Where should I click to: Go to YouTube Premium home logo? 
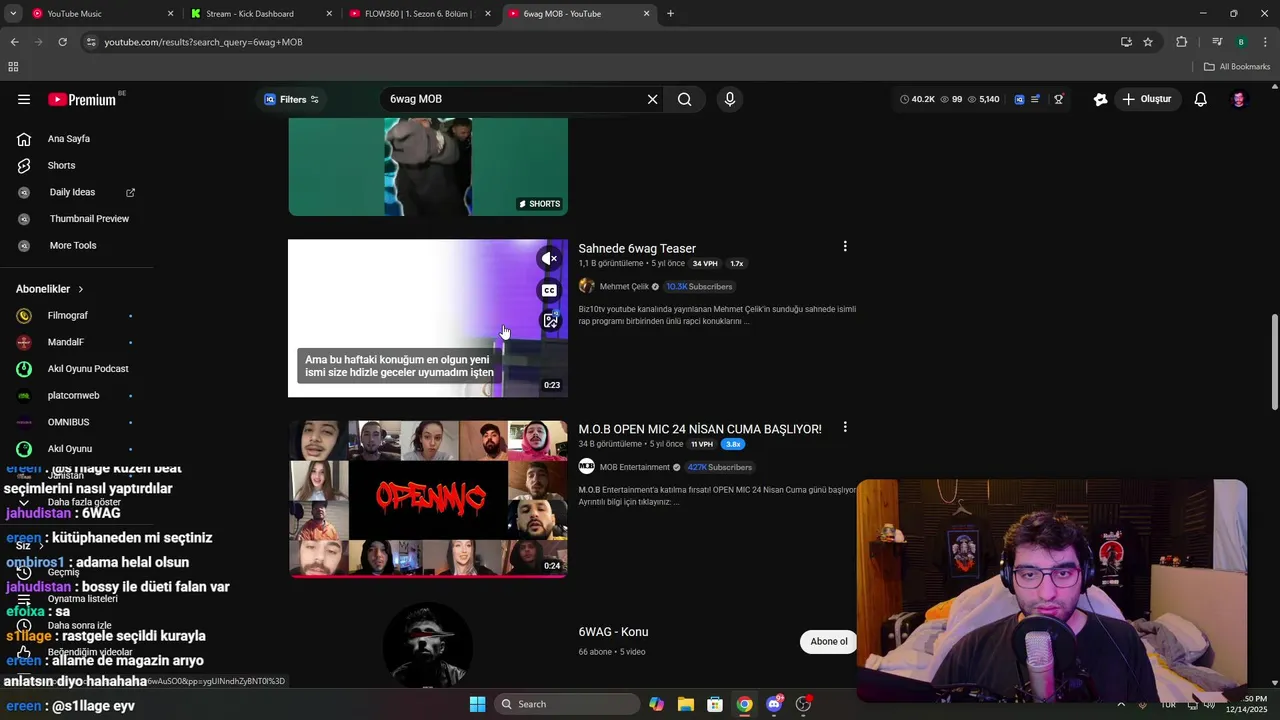(83, 99)
